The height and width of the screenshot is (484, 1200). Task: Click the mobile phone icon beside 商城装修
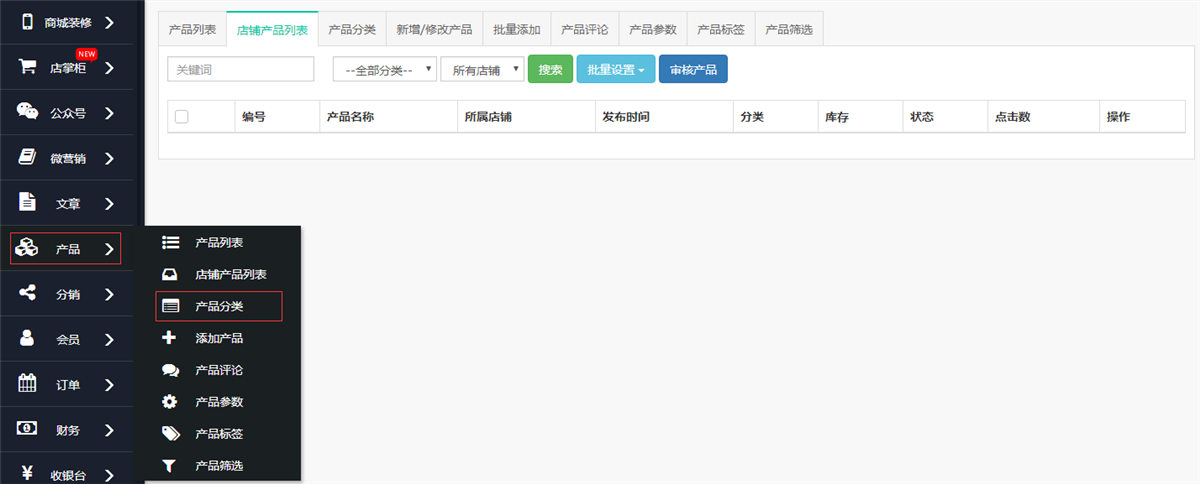pyautogui.click(x=27, y=21)
